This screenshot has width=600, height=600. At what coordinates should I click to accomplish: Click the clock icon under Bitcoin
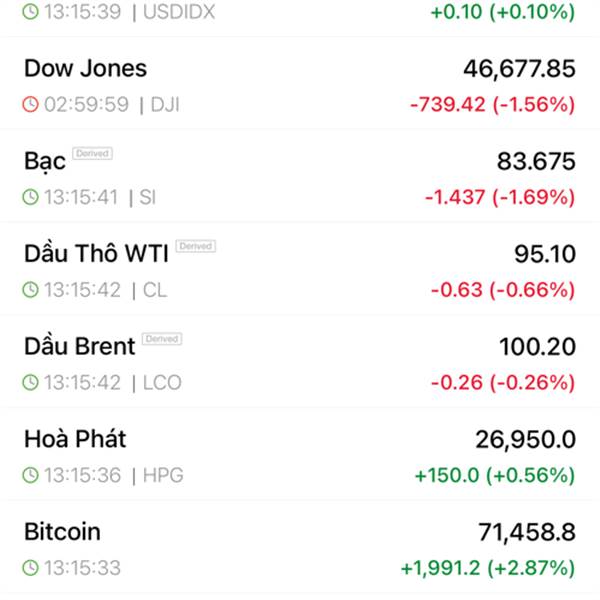point(30,567)
